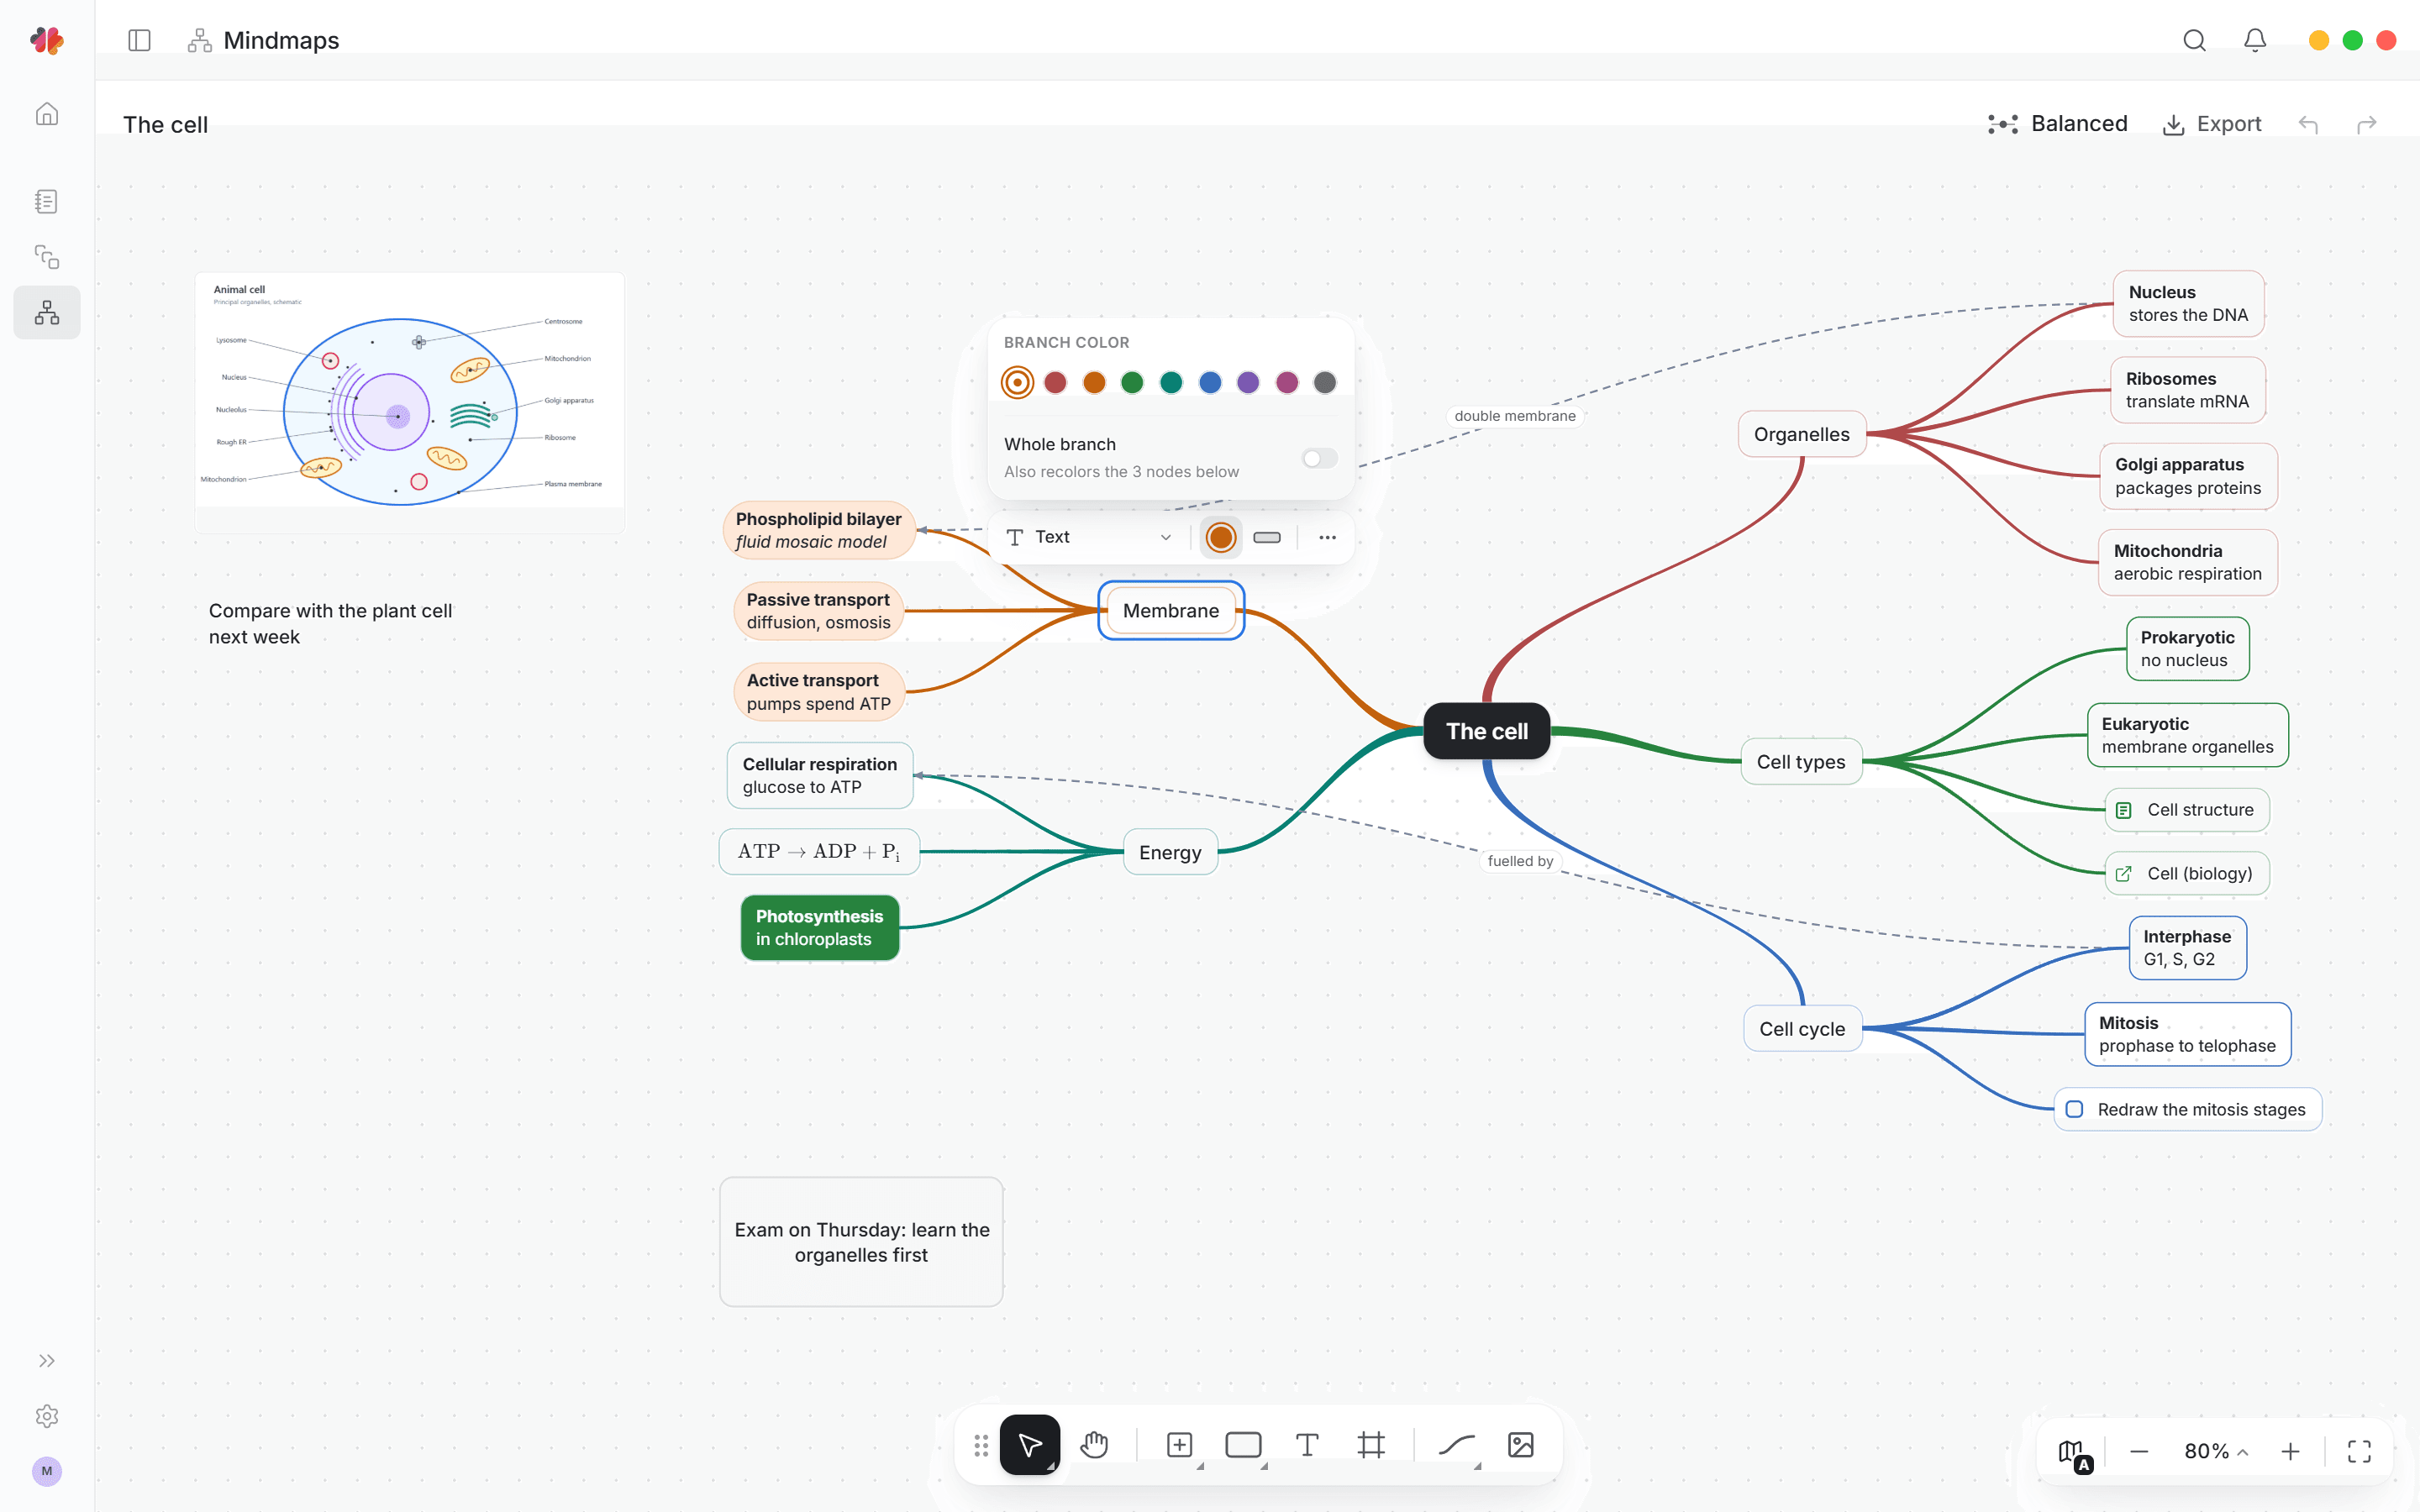The width and height of the screenshot is (2420, 1512).
Task: Click the text tool icon
Action: (x=1307, y=1445)
